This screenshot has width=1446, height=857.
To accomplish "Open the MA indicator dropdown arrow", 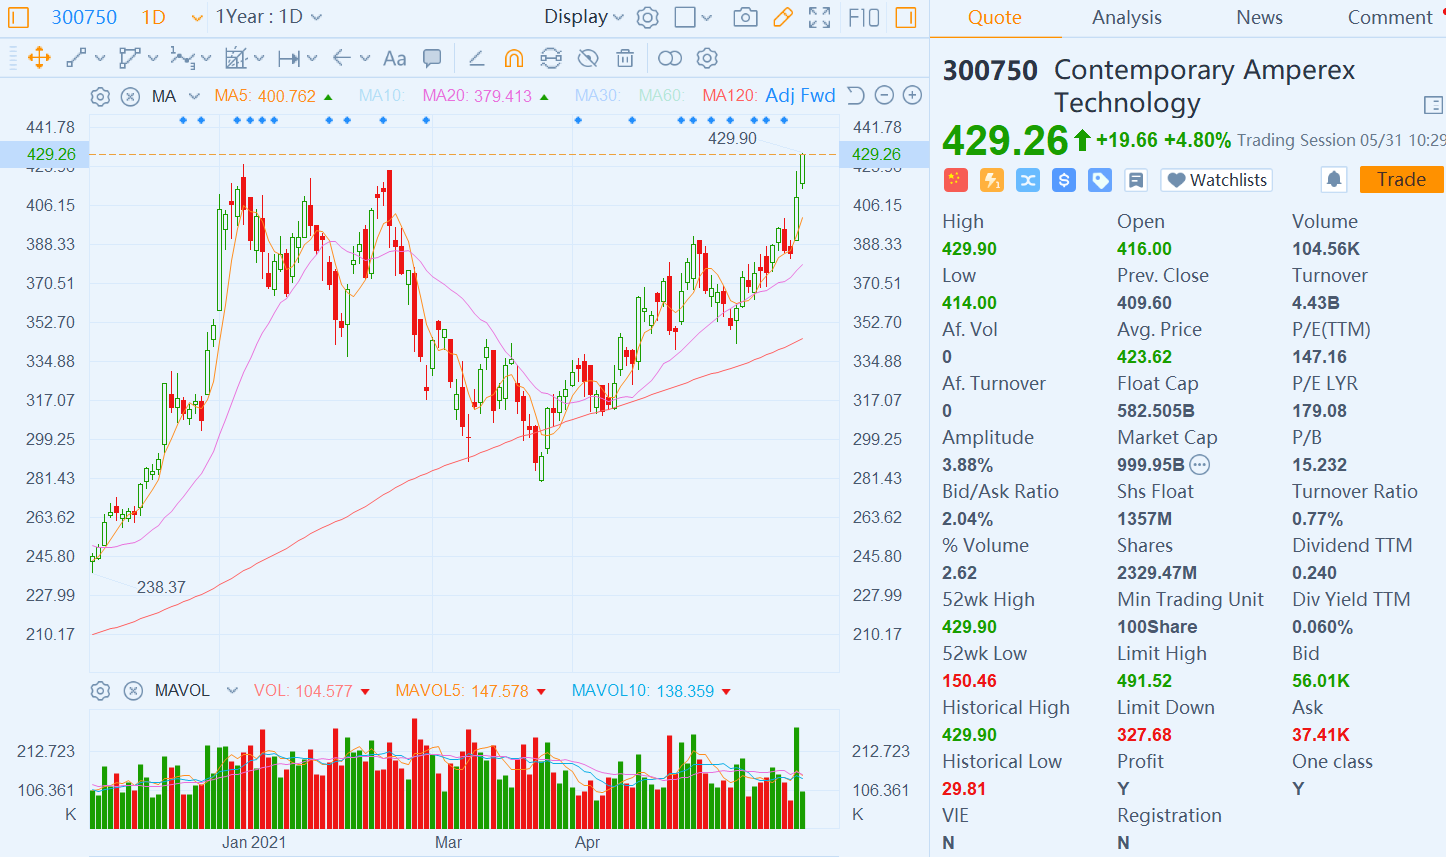I will pos(196,95).
